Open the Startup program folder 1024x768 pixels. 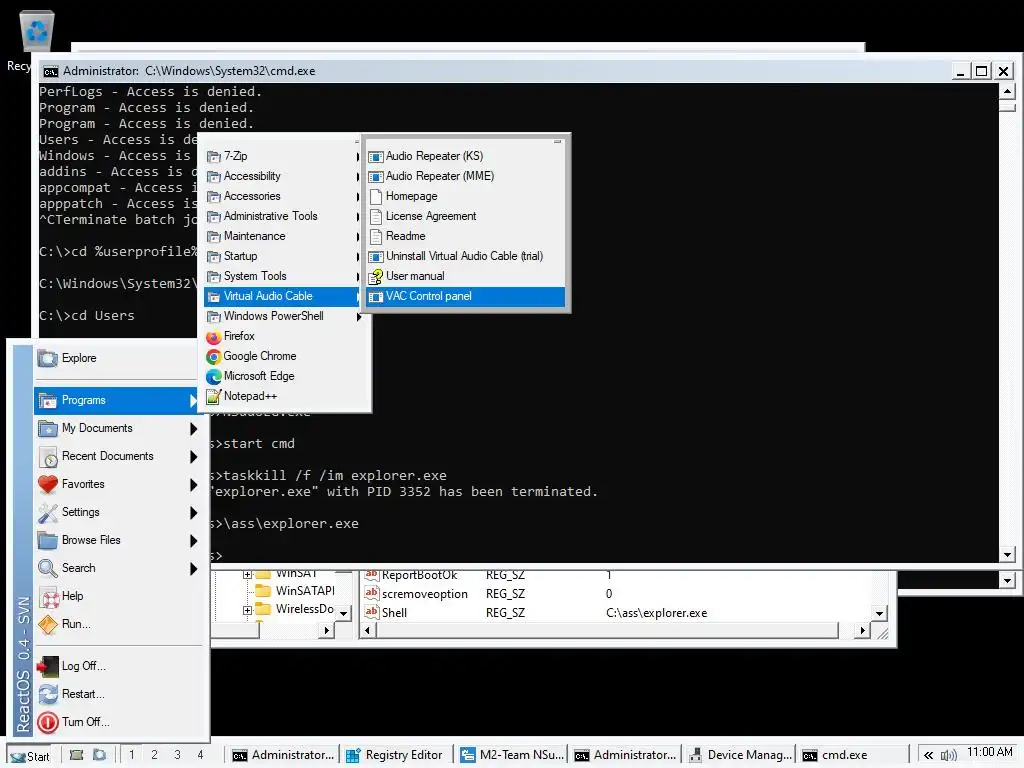coord(283,256)
